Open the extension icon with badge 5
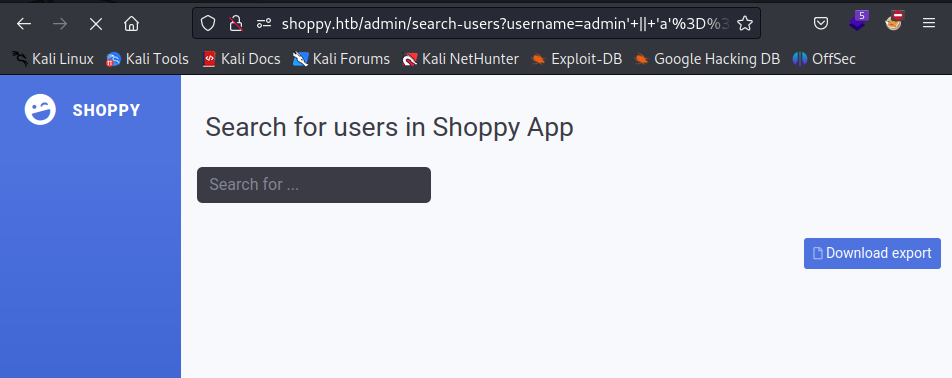952x378 pixels. [858, 21]
